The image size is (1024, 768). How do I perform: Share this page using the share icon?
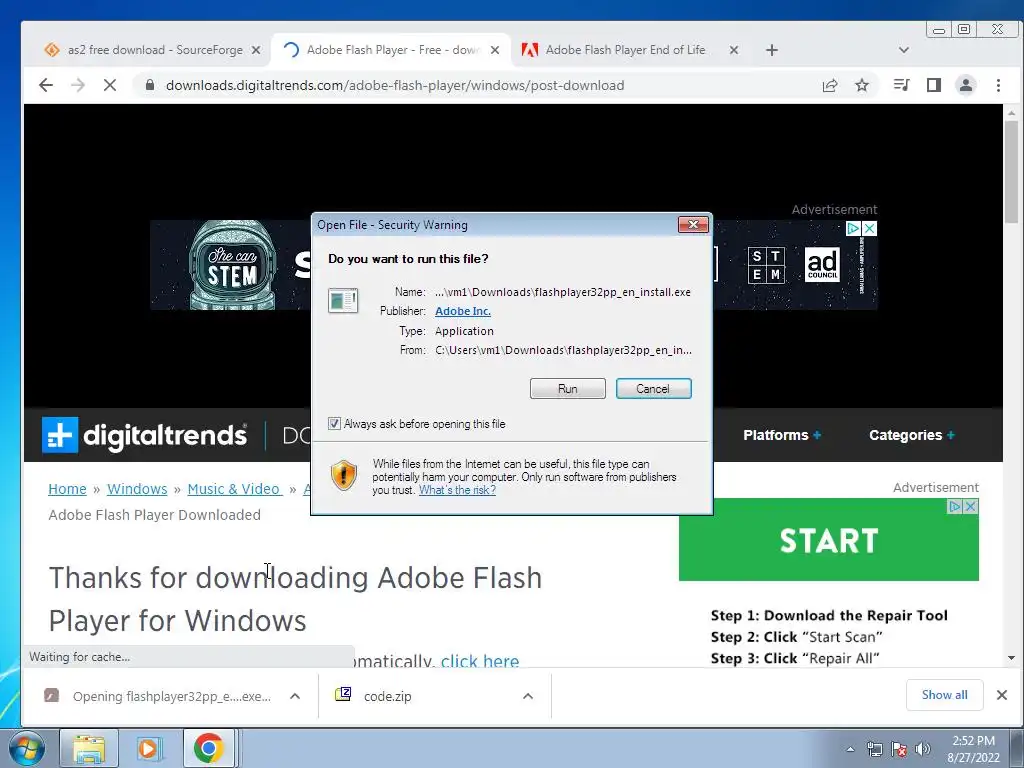tap(830, 85)
